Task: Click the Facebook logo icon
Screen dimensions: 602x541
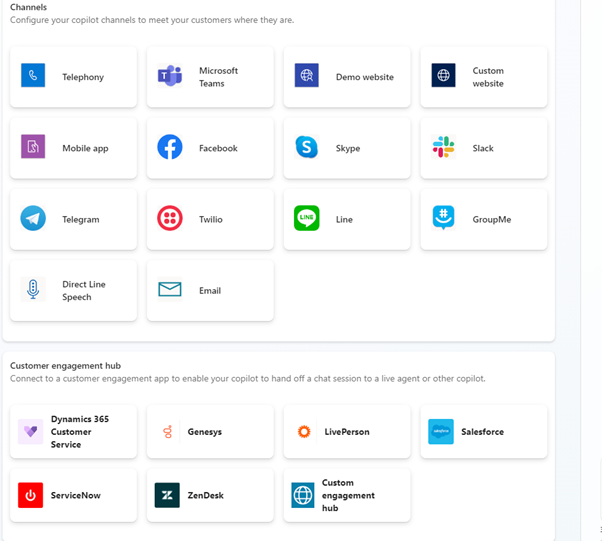Action: [x=170, y=147]
